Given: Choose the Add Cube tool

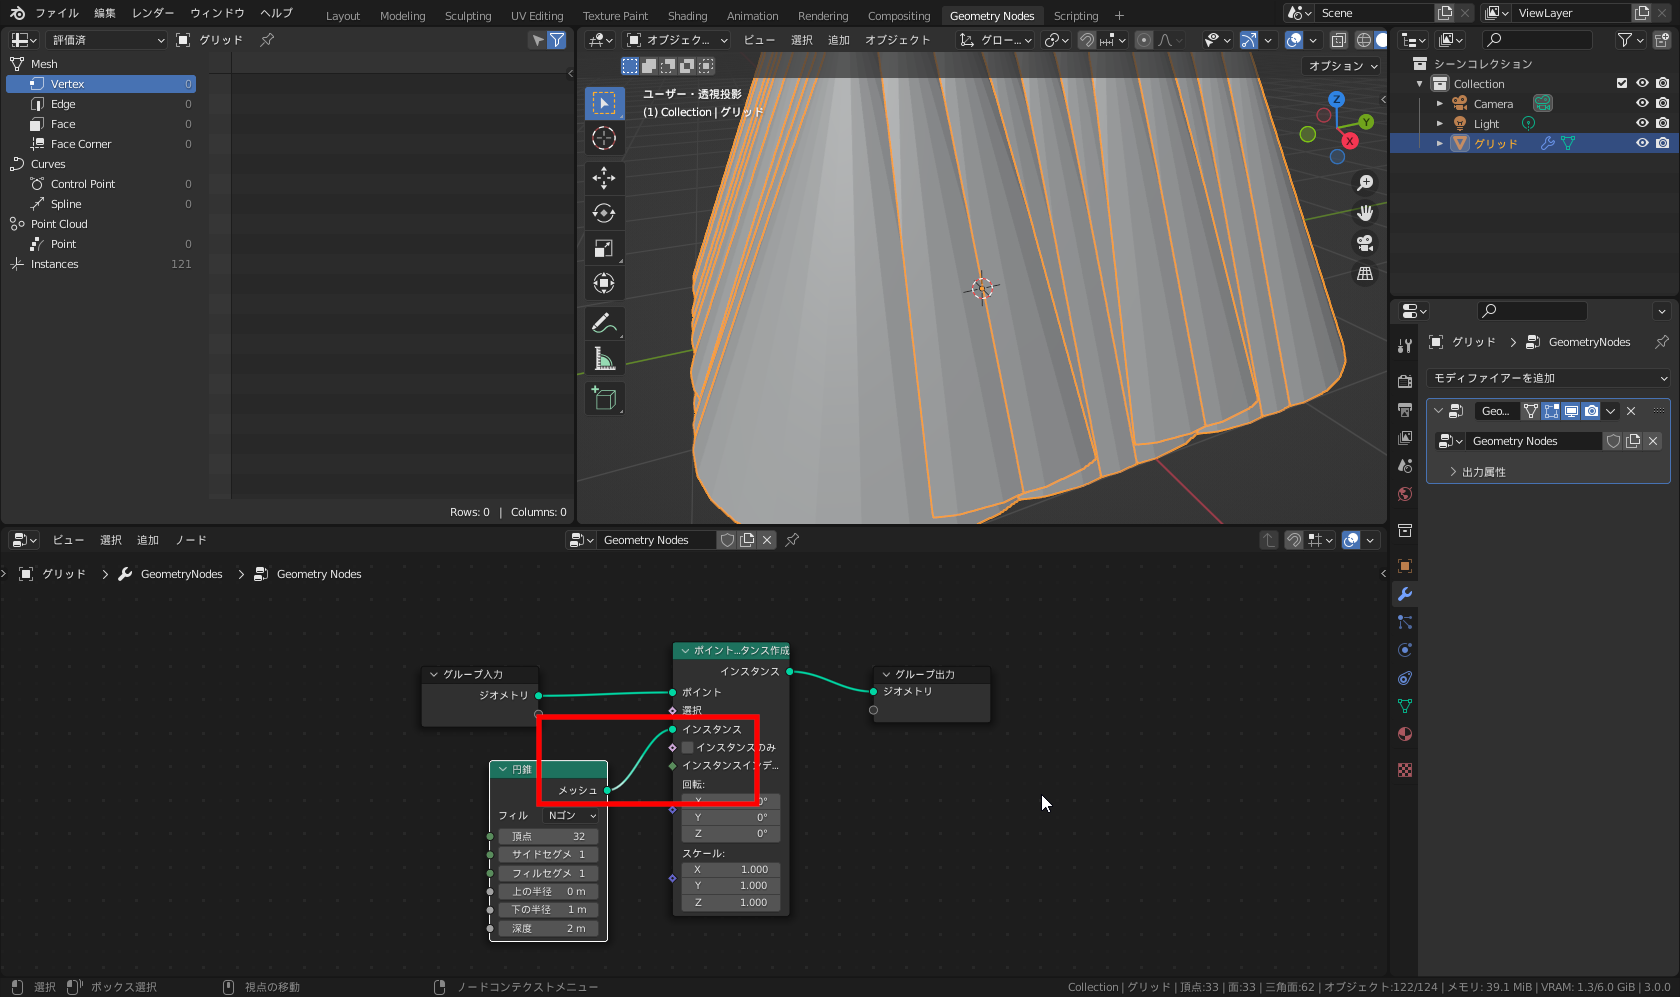Looking at the screenshot, I should (604, 398).
